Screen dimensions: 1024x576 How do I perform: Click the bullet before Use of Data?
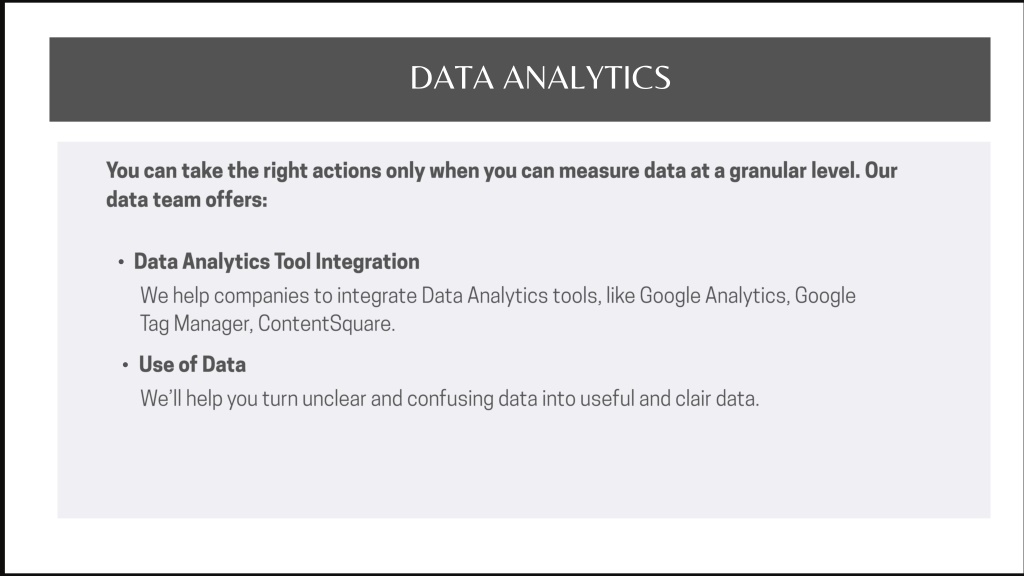tap(125, 365)
